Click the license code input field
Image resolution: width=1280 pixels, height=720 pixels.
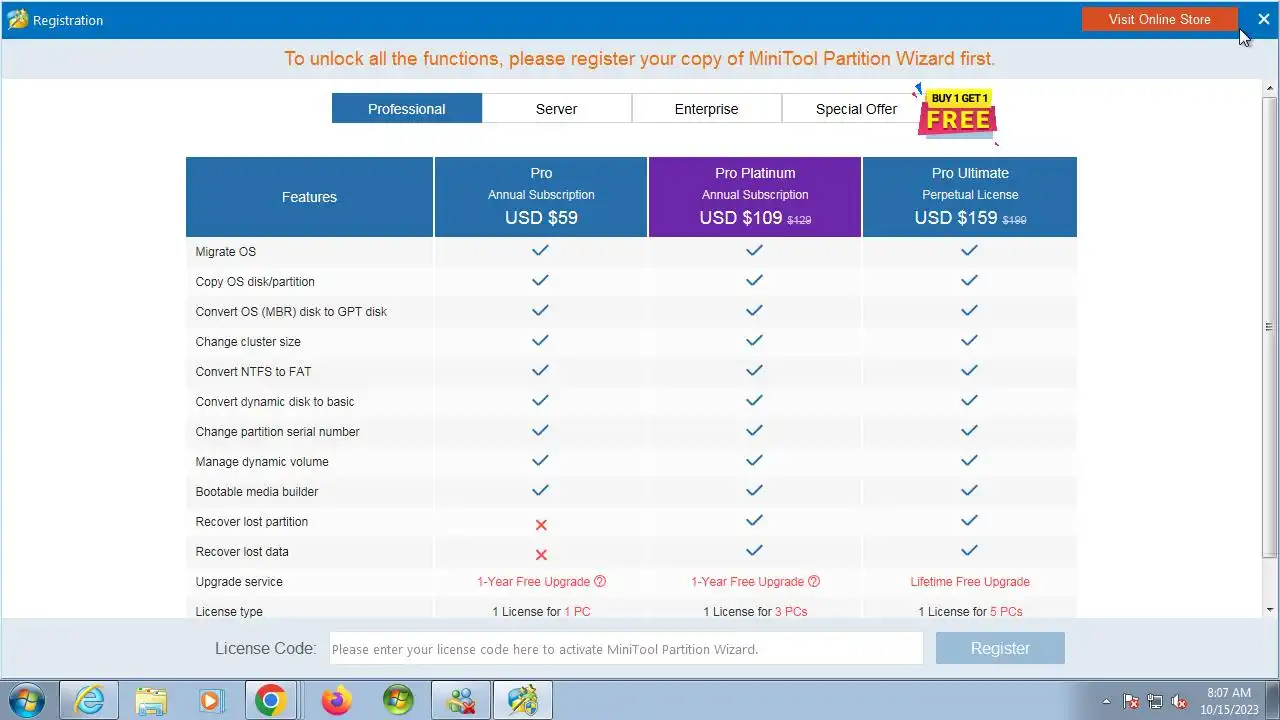point(626,648)
